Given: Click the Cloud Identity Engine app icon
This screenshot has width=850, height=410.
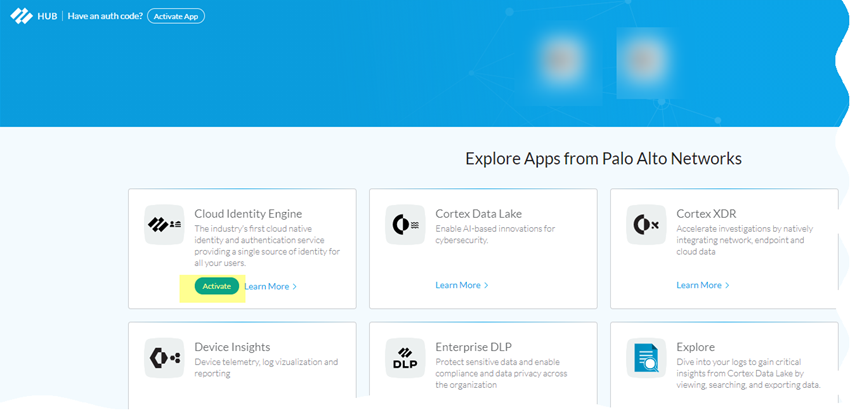Looking at the screenshot, I should pos(163,224).
